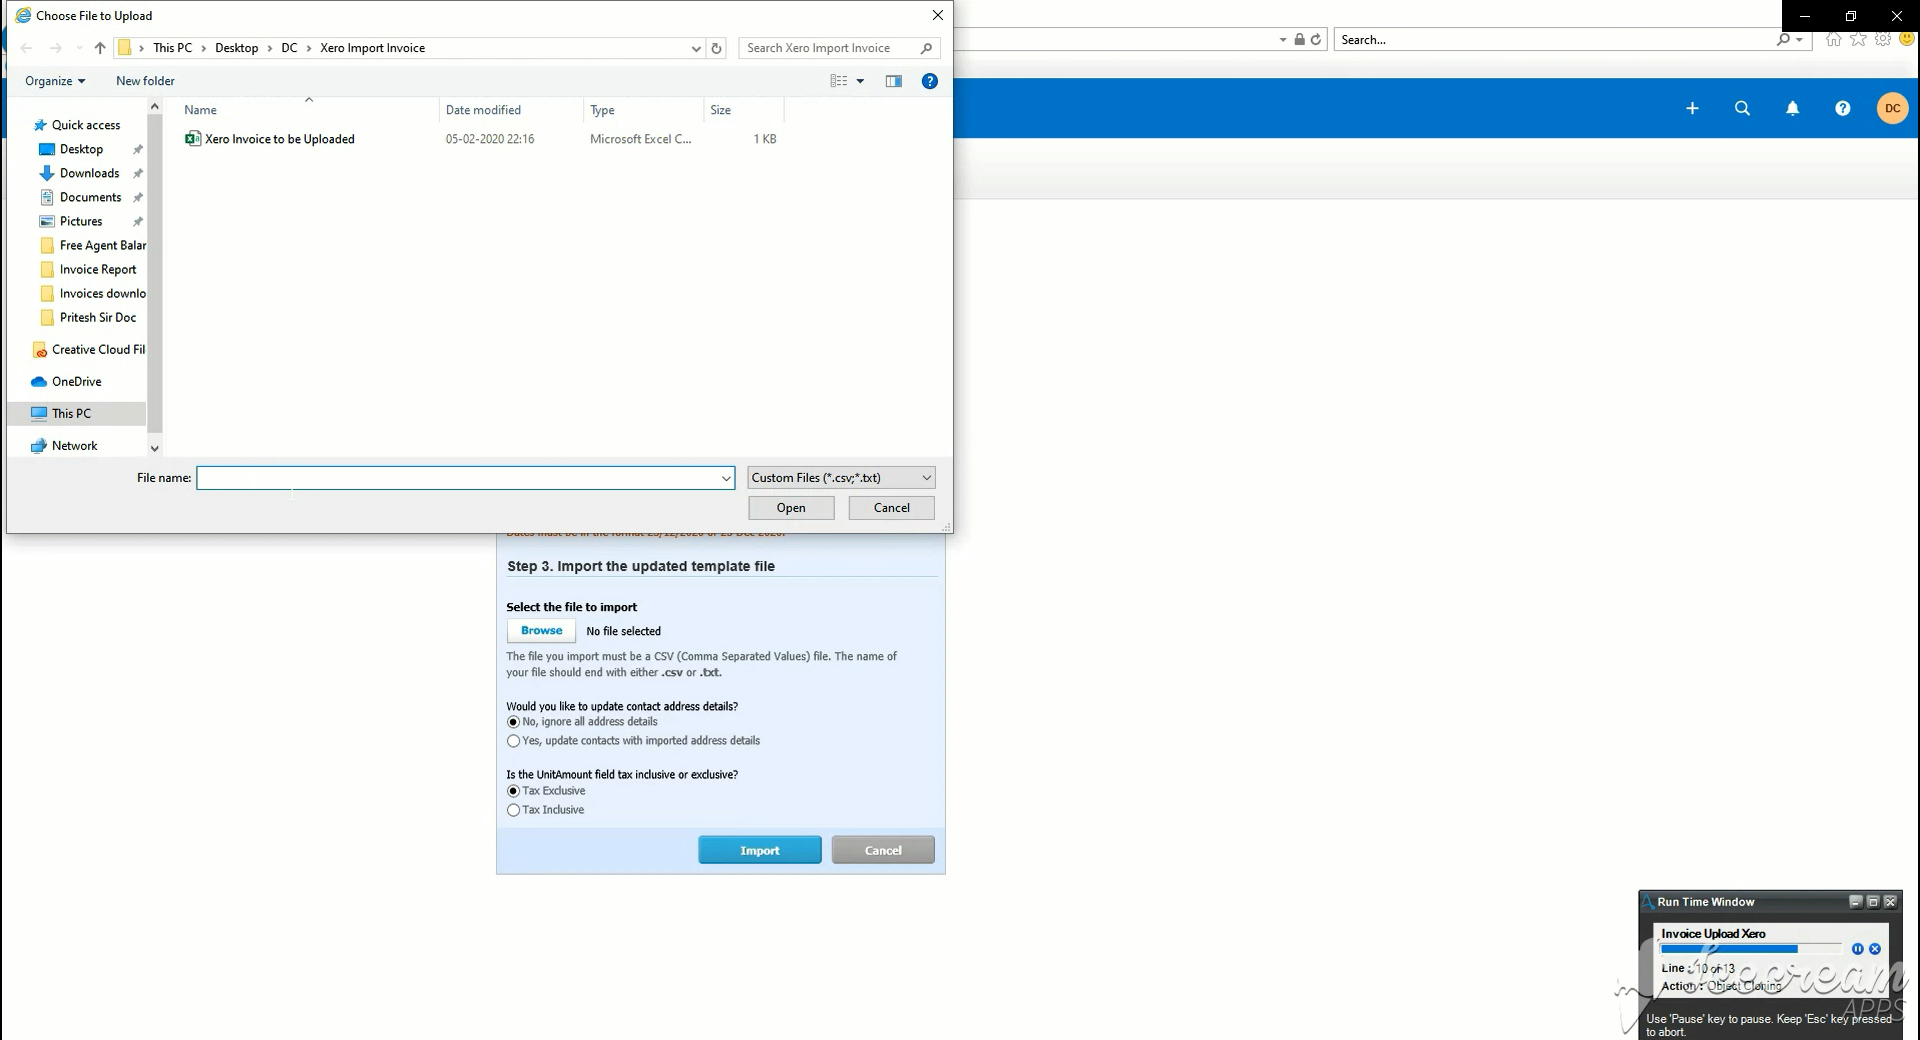This screenshot has width=1920, height=1040.
Task: Refresh the Xero Import Invoice folder view
Action: 716,48
